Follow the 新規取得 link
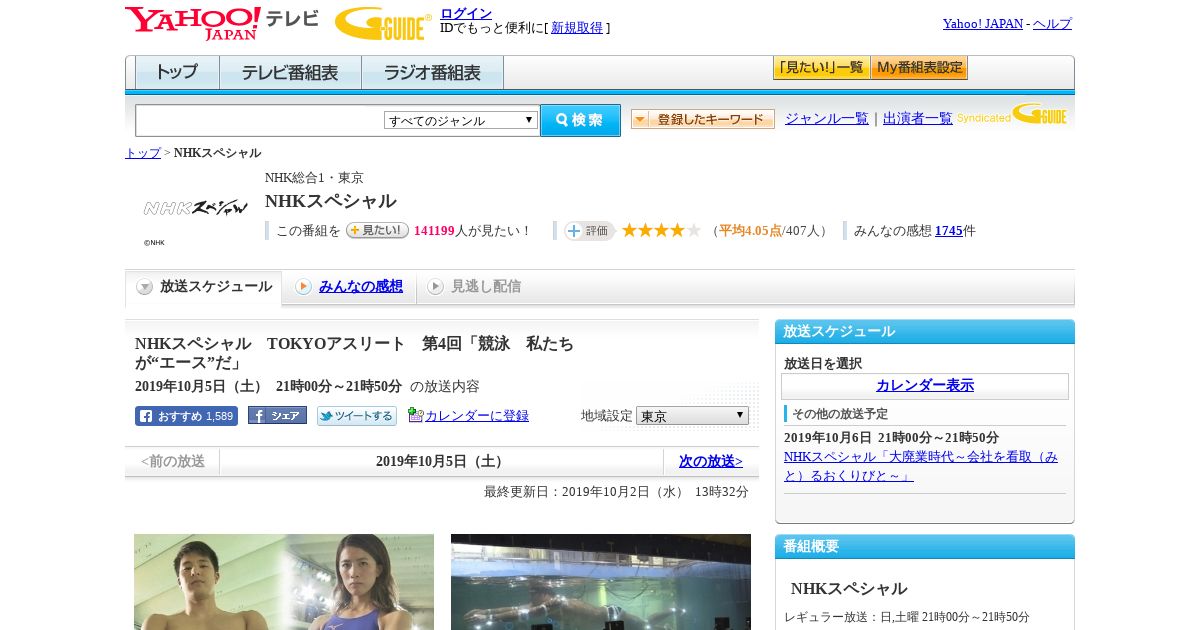Image resolution: width=1200 pixels, height=630 pixels. 577,28
